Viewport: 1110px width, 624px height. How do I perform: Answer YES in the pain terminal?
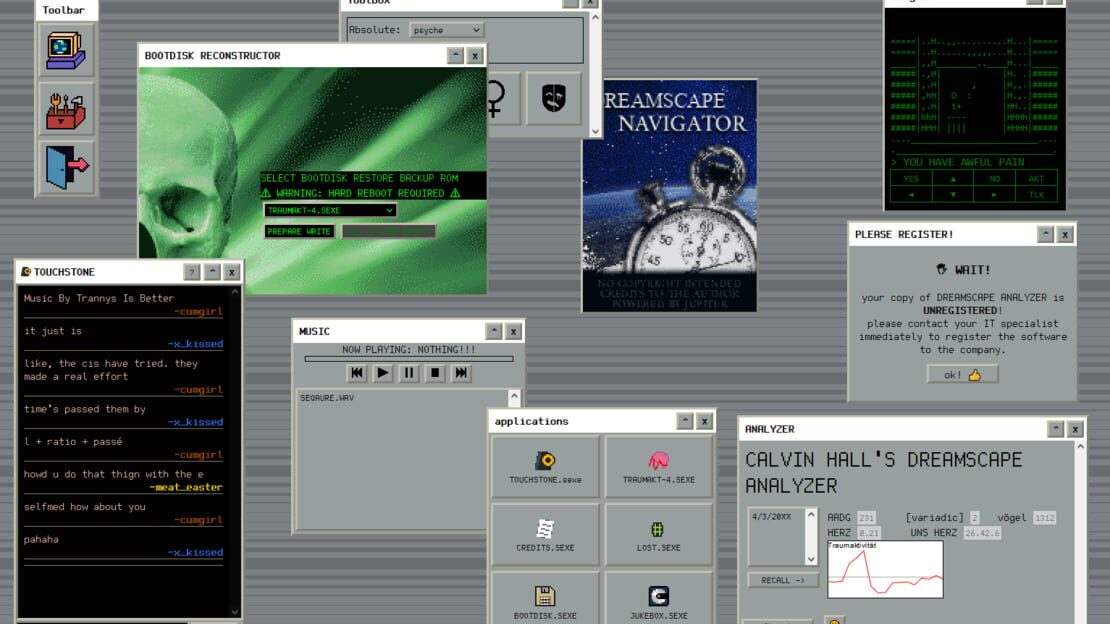tap(911, 178)
